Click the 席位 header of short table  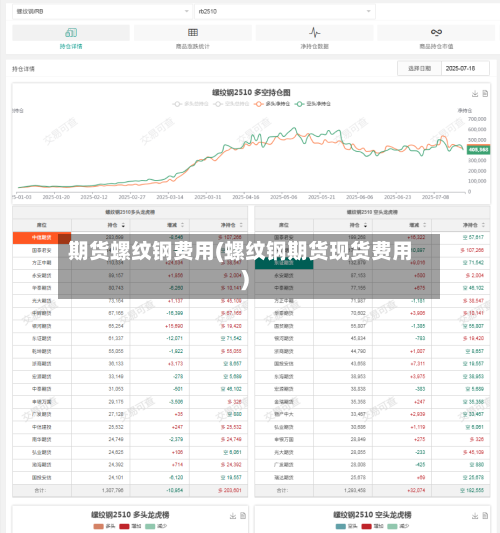[x=284, y=225]
